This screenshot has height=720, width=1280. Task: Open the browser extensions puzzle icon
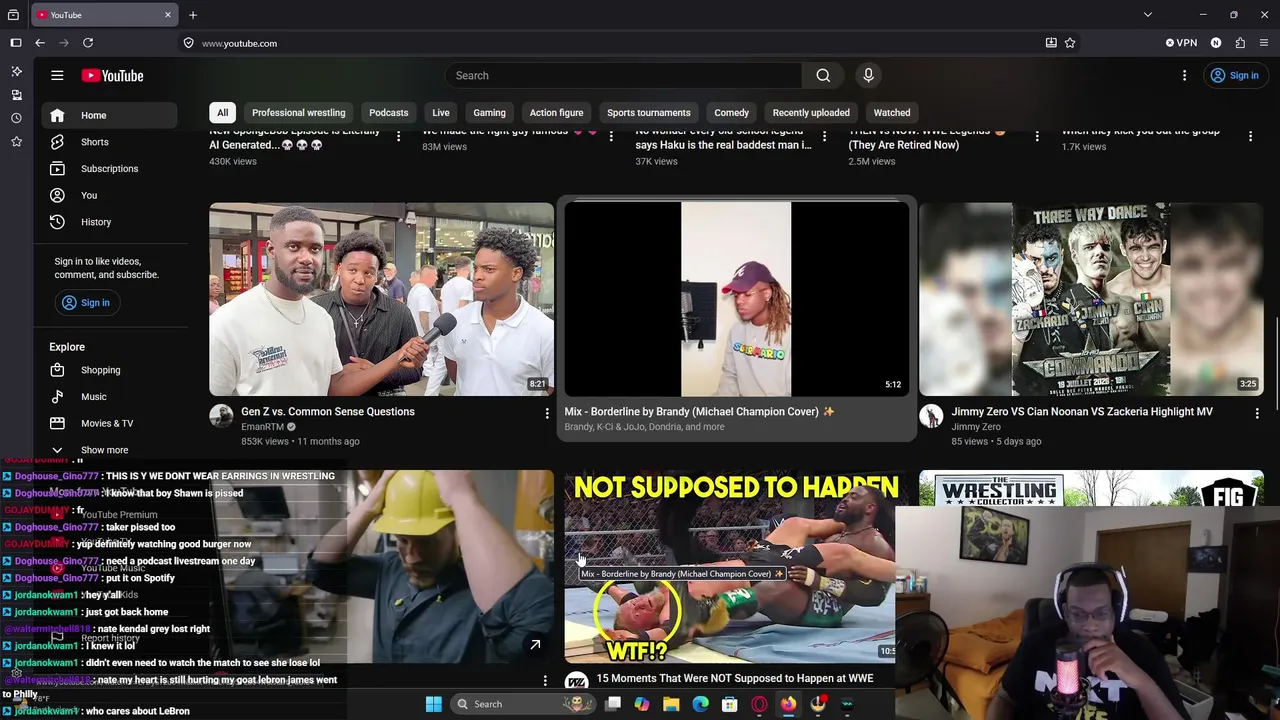(x=1240, y=43)
